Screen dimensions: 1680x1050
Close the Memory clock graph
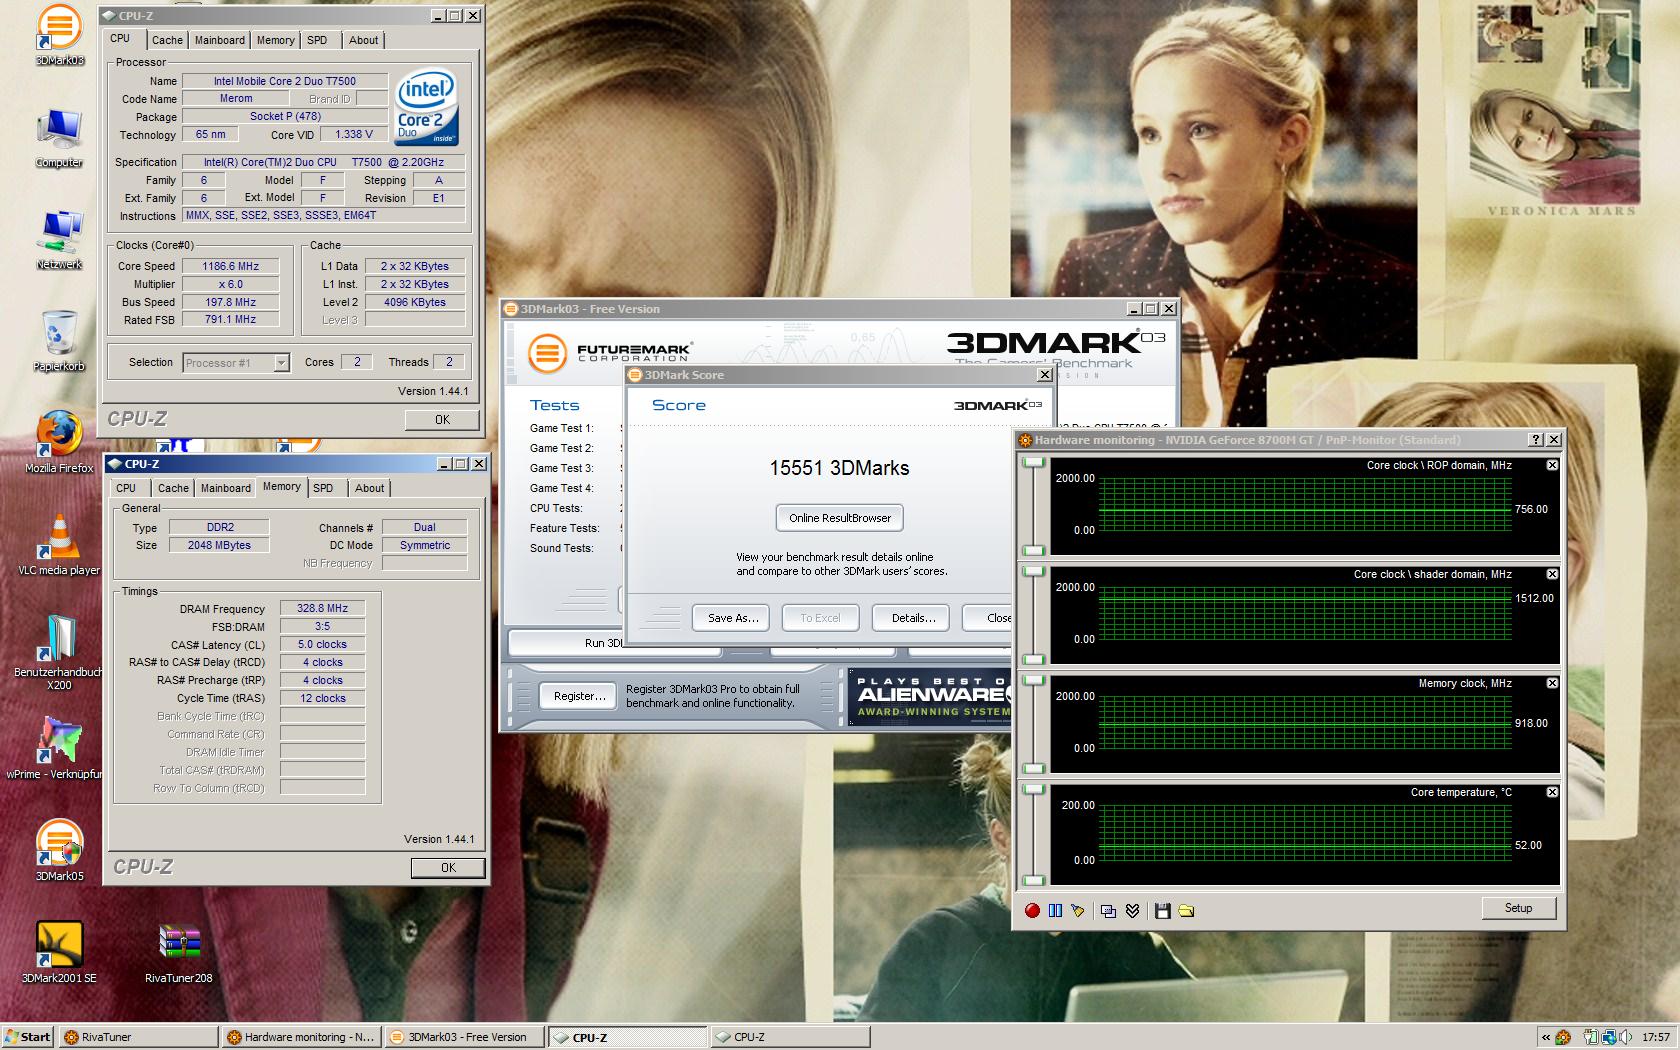[1552, 683]
